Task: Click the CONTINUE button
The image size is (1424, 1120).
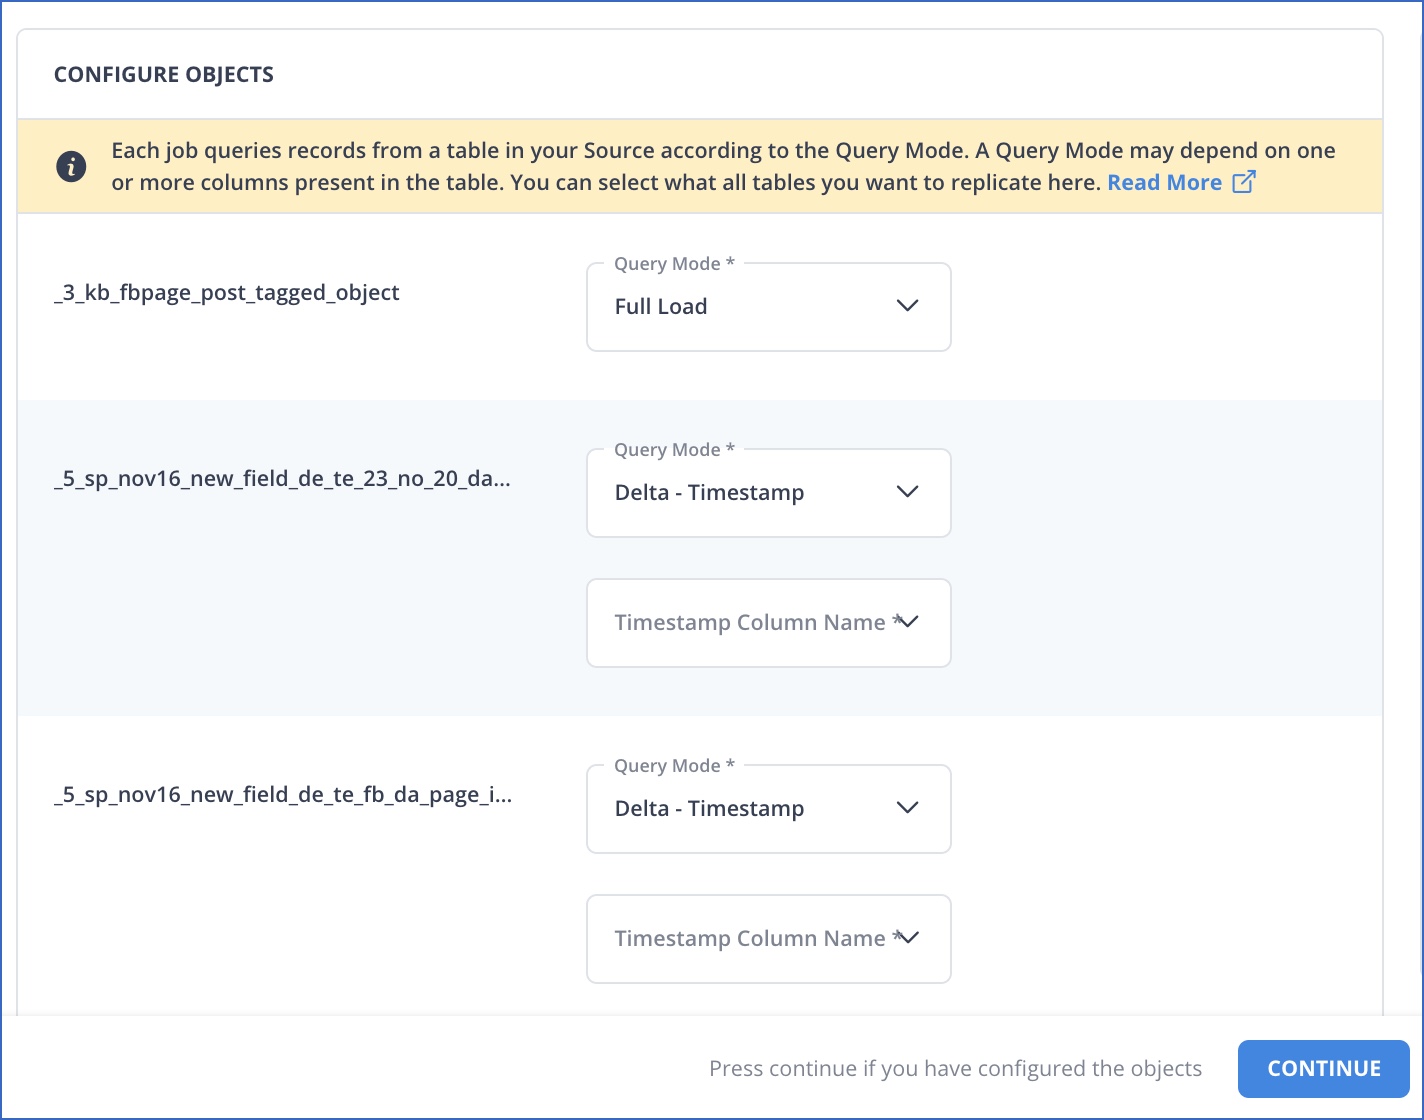Action: [1324, 1069]
